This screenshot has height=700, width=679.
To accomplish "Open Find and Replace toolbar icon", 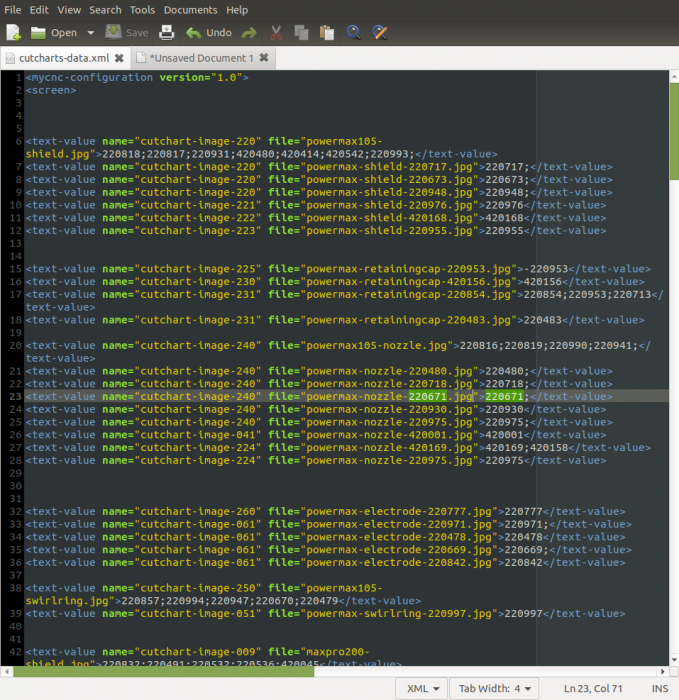I will tap(380, 33).
